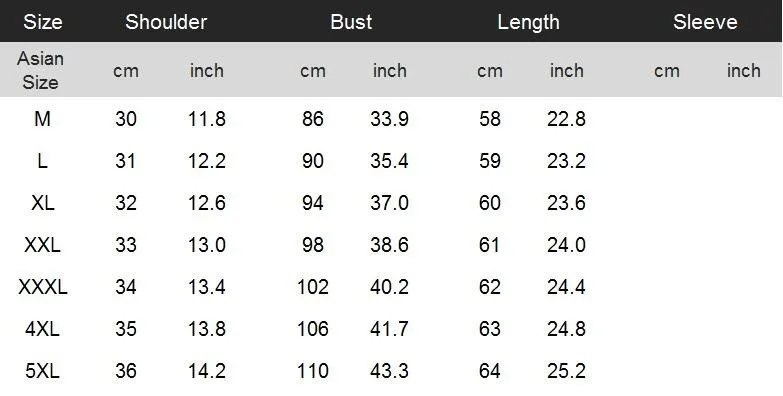Select the XL size row label

point(42,203)
